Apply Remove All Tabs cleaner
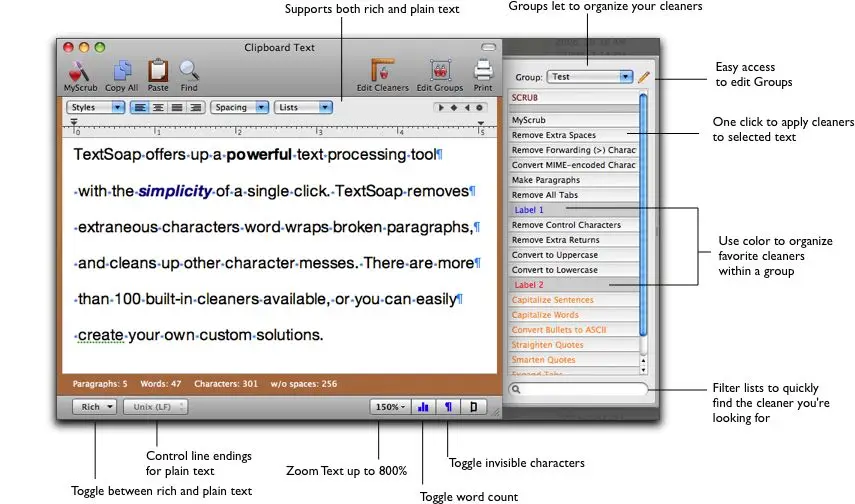855x504 pixels. click(574, 195)
